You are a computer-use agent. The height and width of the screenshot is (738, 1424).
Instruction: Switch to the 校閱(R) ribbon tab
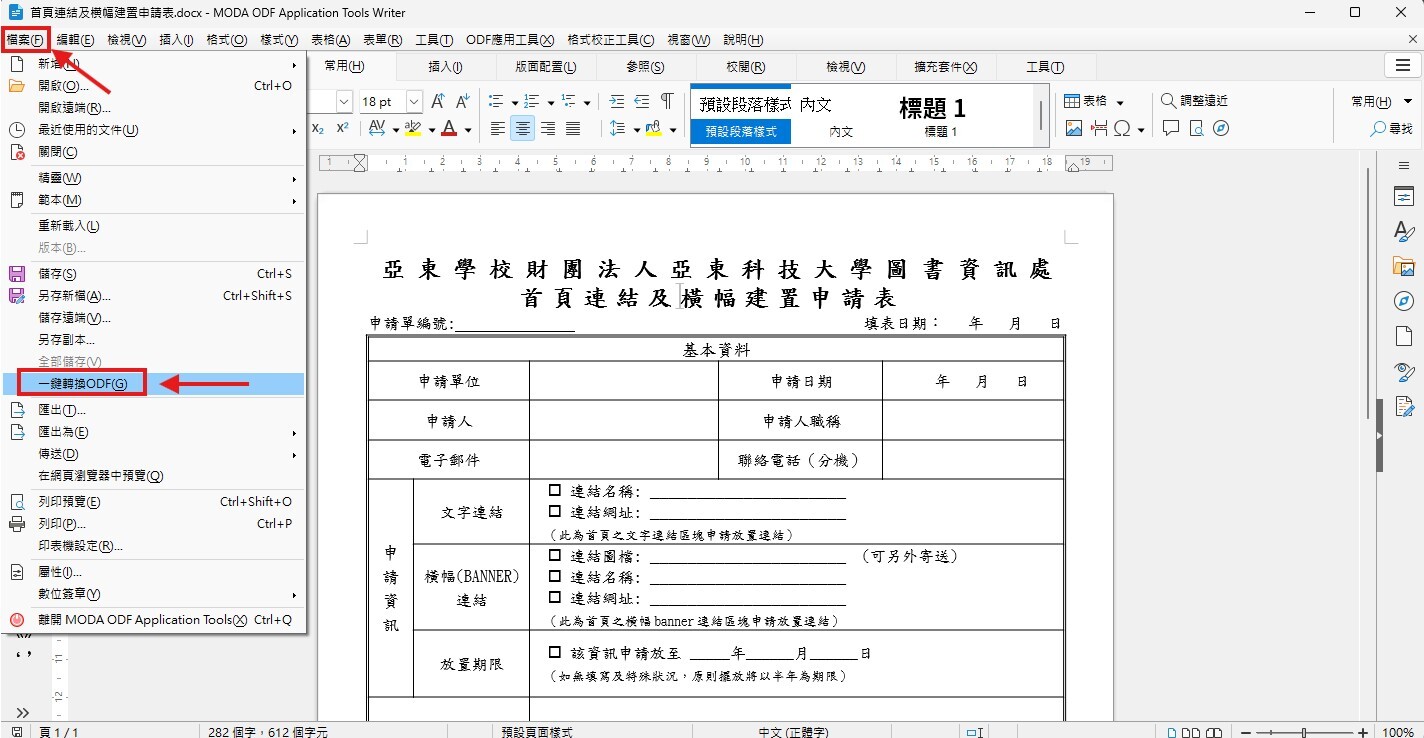coord(745,67)
